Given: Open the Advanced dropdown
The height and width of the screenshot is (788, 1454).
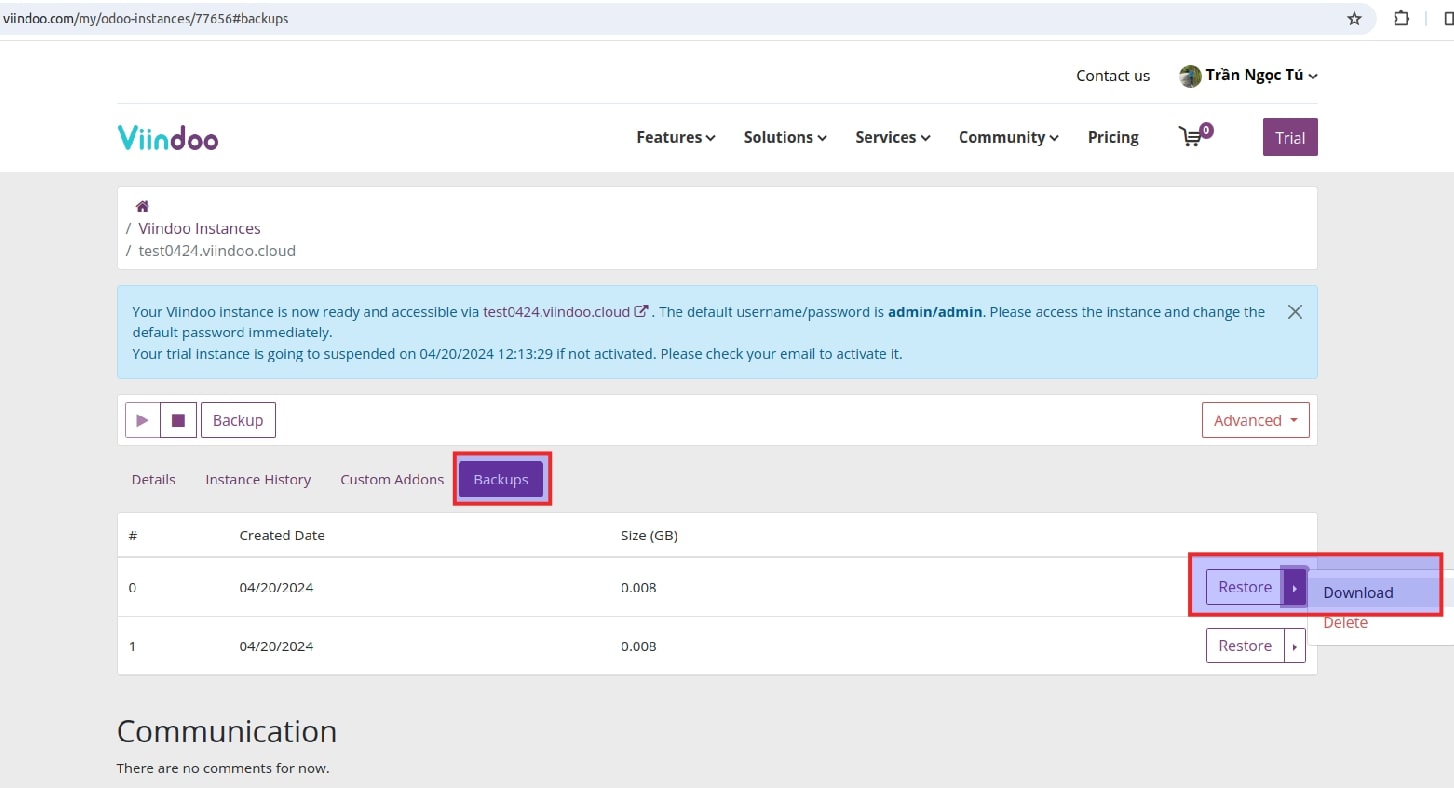Looking at the screenshot, I should 1256,420.
